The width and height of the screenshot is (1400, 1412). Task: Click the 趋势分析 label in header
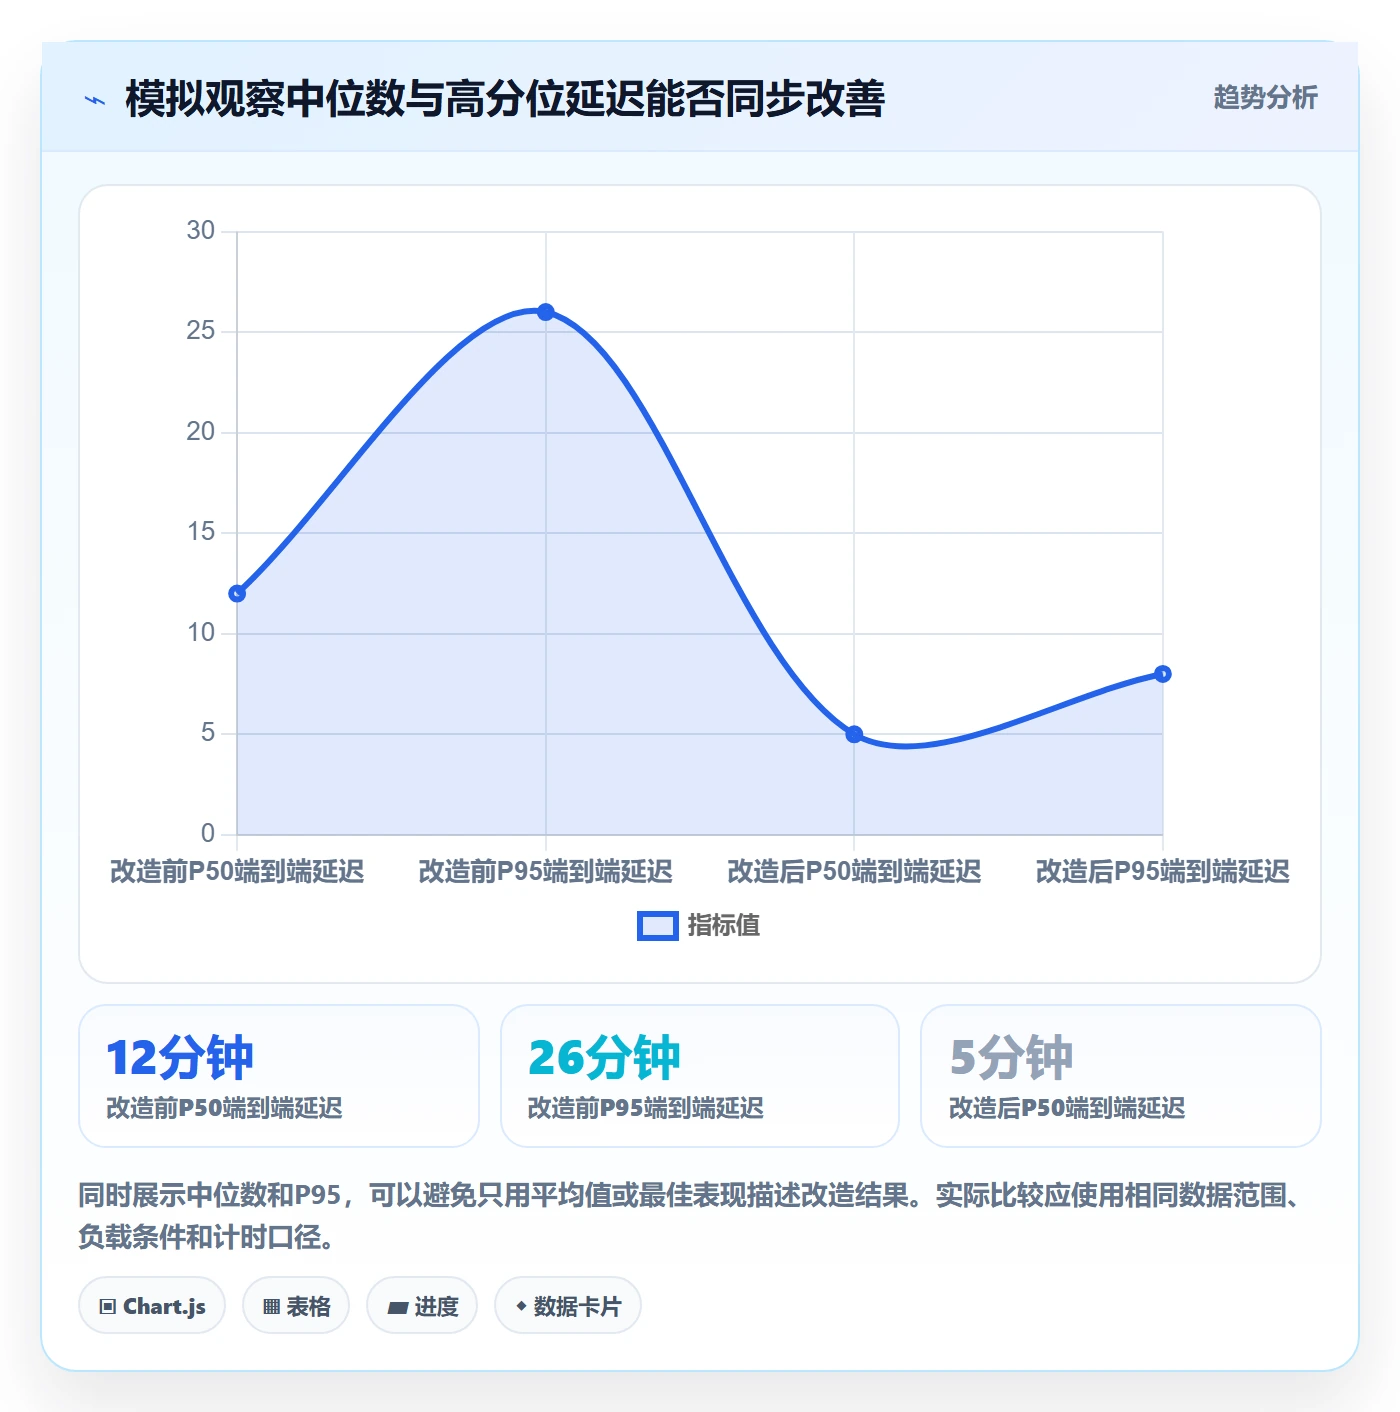click(x=1265, y=97)
